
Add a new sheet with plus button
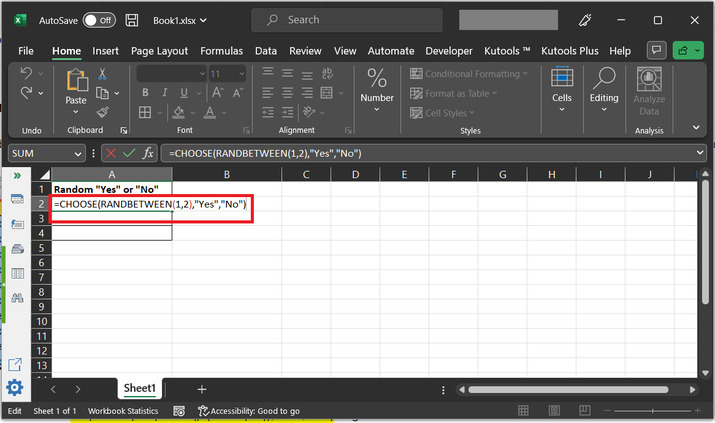pyautogui.click(x=201, y=388)
